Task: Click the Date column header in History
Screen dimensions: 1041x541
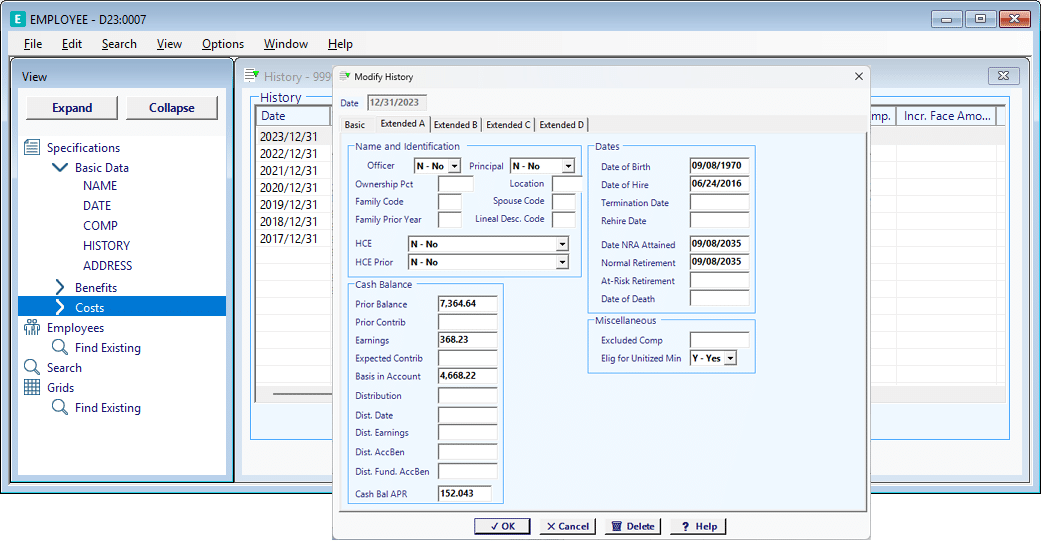Action: pos(293,116)
